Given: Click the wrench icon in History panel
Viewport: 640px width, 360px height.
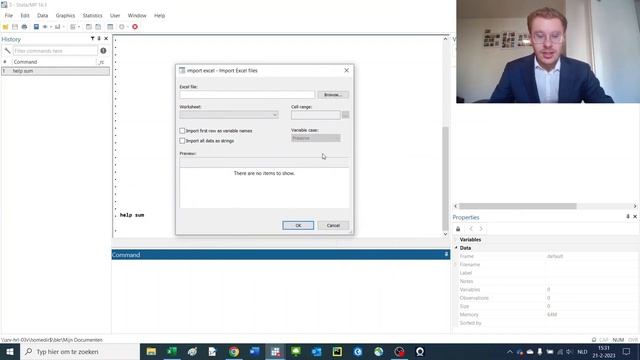Looking at the screenshot, I should 7,51.
